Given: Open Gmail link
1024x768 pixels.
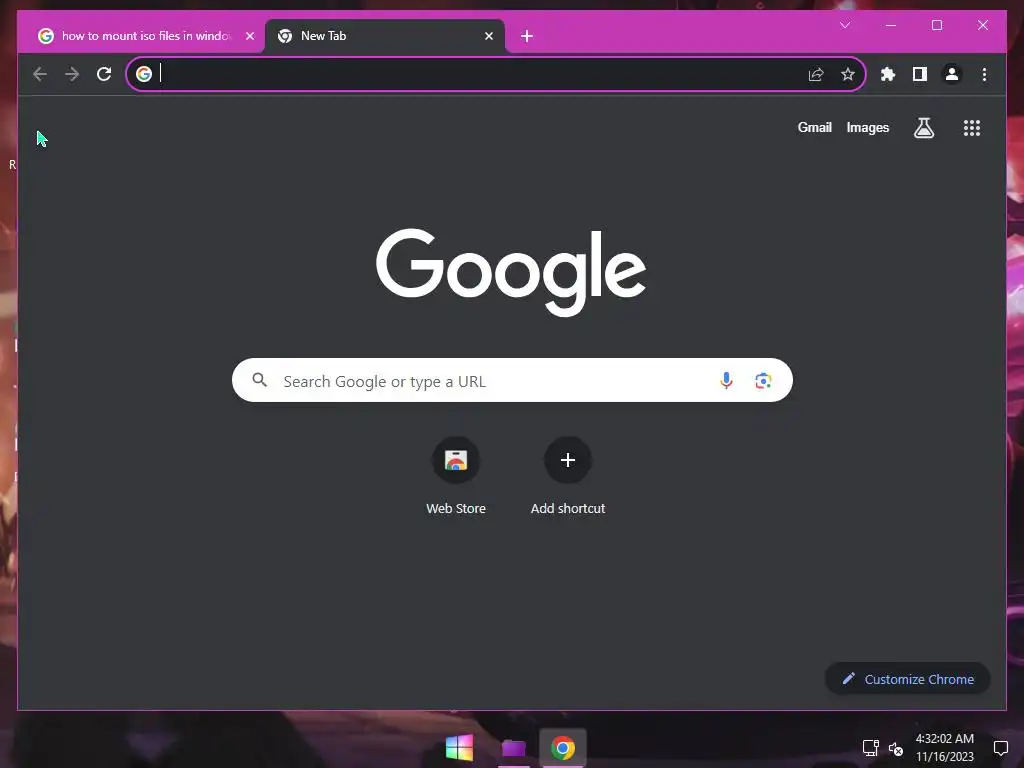Looking at the screenshot, I should (814, 127).
